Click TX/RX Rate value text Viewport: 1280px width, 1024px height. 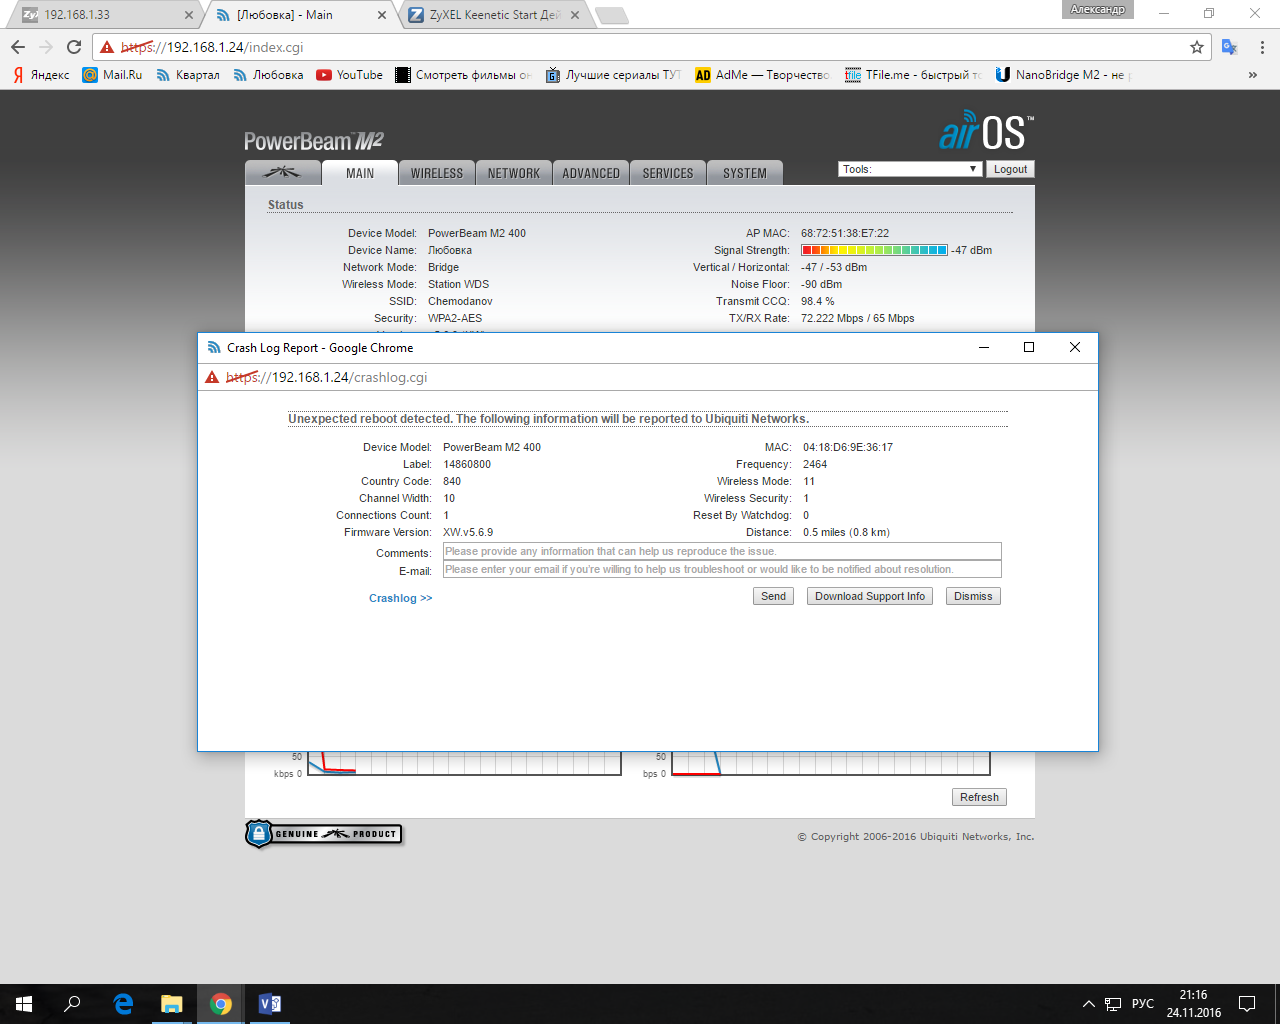click(x=858, y=318)
